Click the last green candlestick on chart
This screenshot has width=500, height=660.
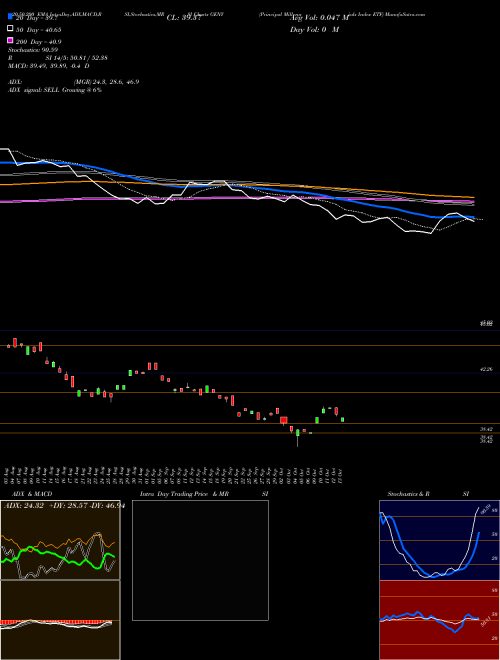click(x=343, y=419)
